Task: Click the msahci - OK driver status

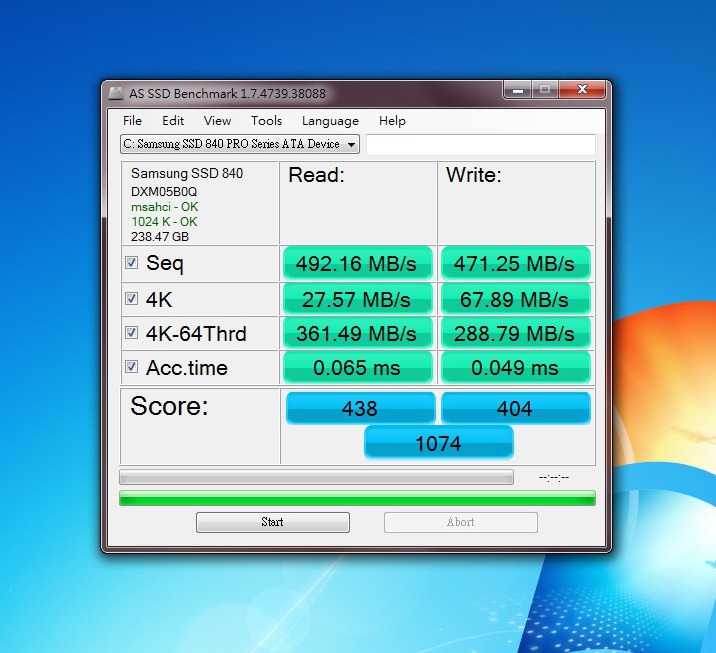Action: tap(164, 207)
